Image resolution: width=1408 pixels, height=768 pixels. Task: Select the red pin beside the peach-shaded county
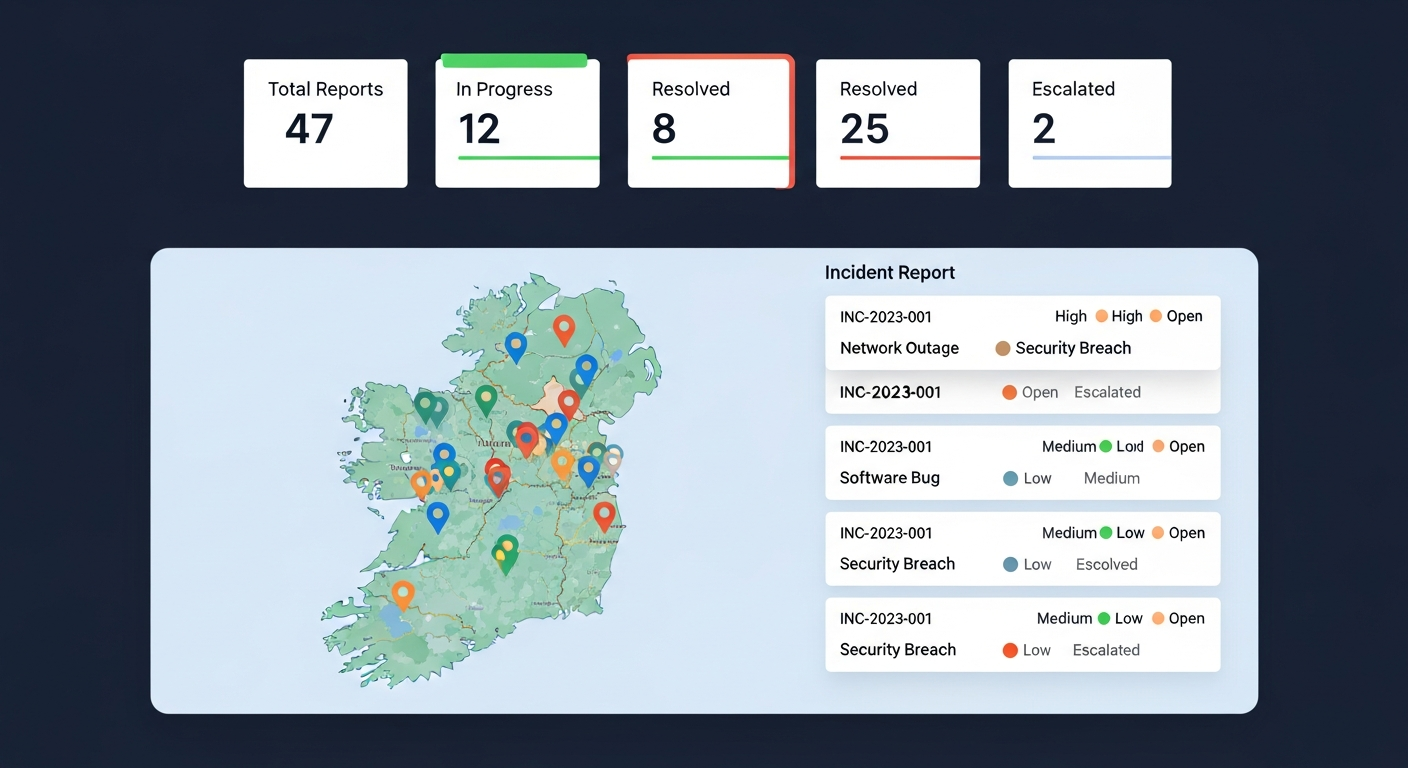pyautogui.click(x=568, y=403)
